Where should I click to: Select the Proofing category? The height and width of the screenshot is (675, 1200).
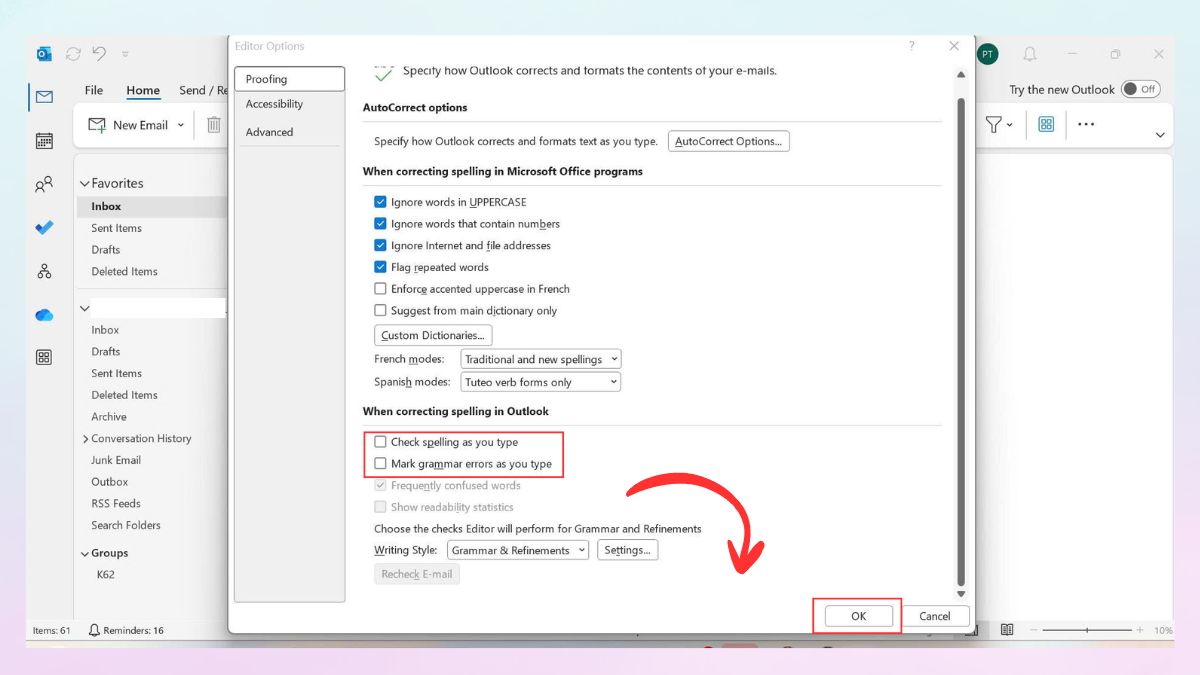point(289,79)
